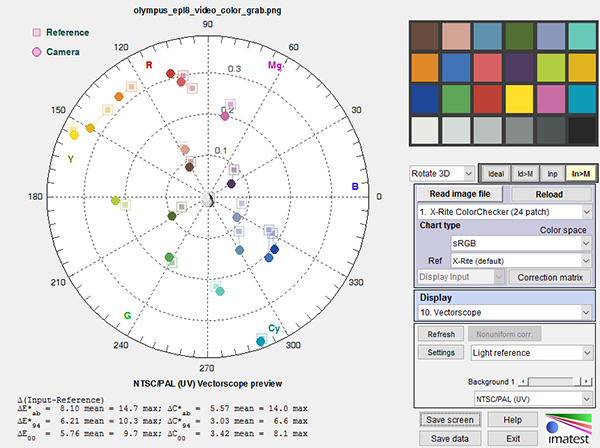
Task: Open the NTSC/PAL (UV) dropdown
Action: pos(533,399)
